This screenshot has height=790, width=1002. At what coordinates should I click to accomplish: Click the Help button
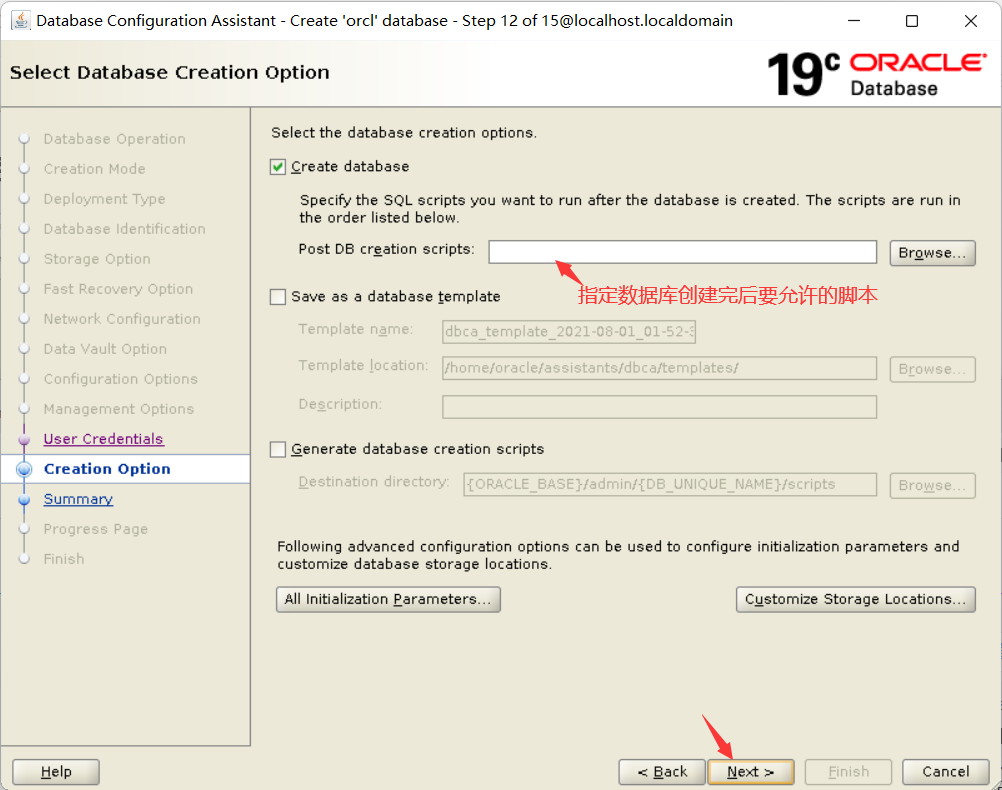(56, 771)
